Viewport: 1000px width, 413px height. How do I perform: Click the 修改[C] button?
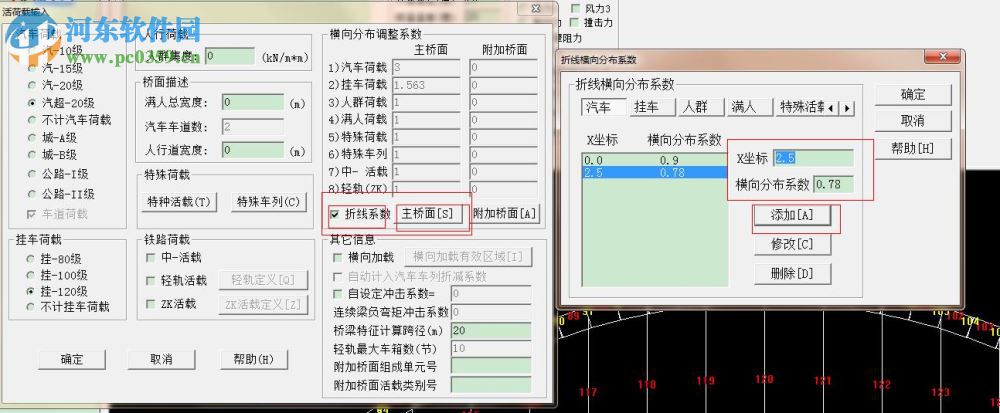click(793, 245)
